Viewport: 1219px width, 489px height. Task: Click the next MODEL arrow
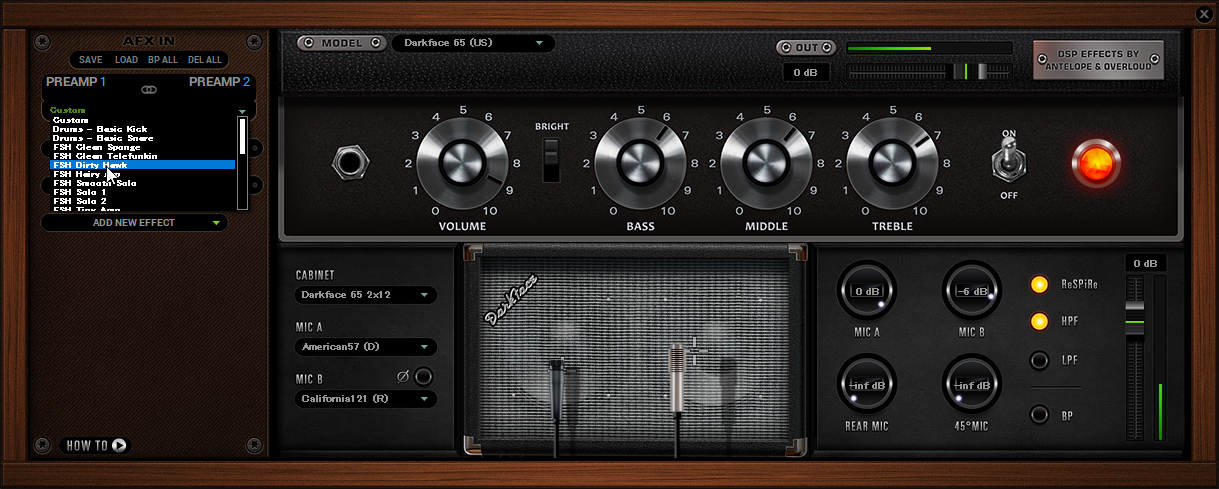tap(376, 44)
